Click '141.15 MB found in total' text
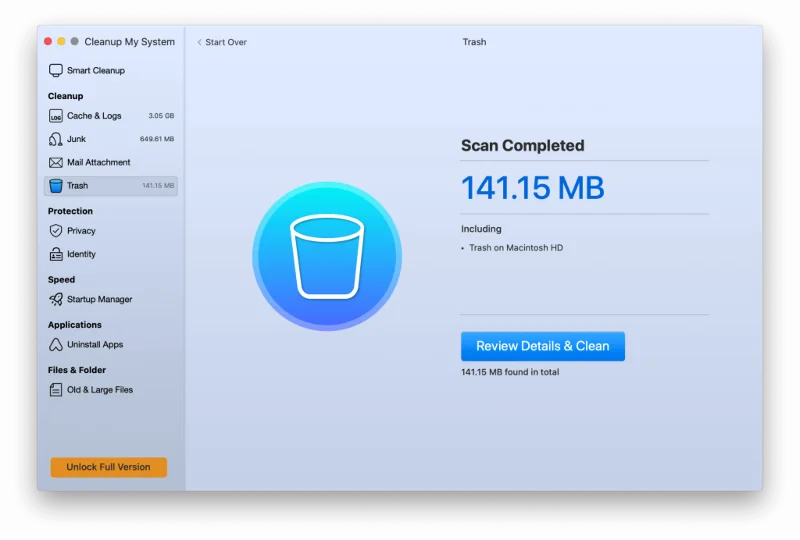This screenshot has width=800, height=540. tap(510, 372)
